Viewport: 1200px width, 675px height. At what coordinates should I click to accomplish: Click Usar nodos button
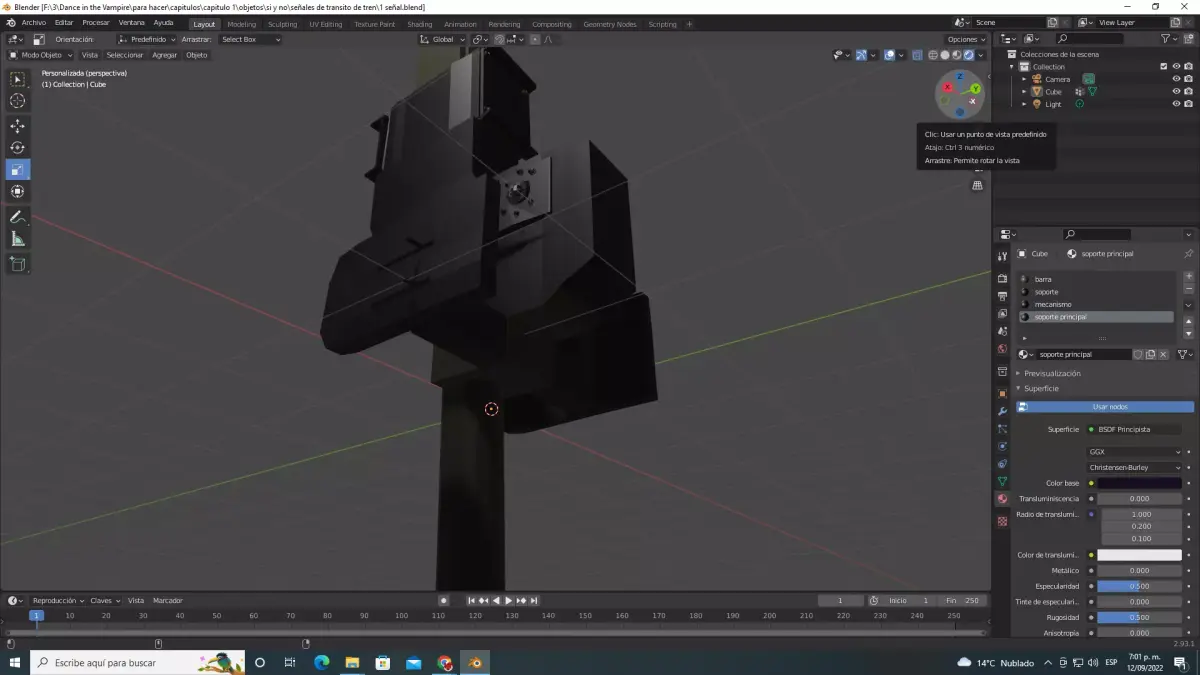click(x=1105, y=407)
